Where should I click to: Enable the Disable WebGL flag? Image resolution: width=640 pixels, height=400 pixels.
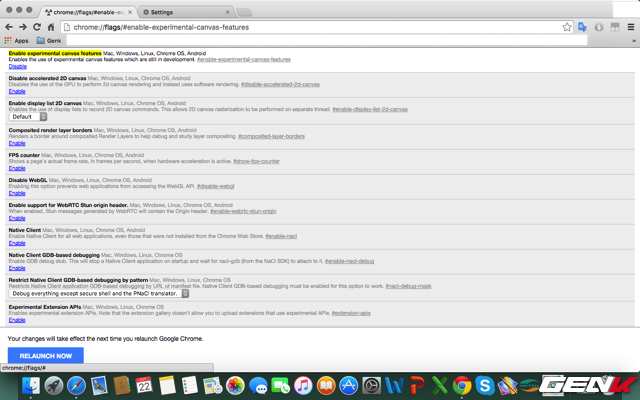(x=17, y=193)
